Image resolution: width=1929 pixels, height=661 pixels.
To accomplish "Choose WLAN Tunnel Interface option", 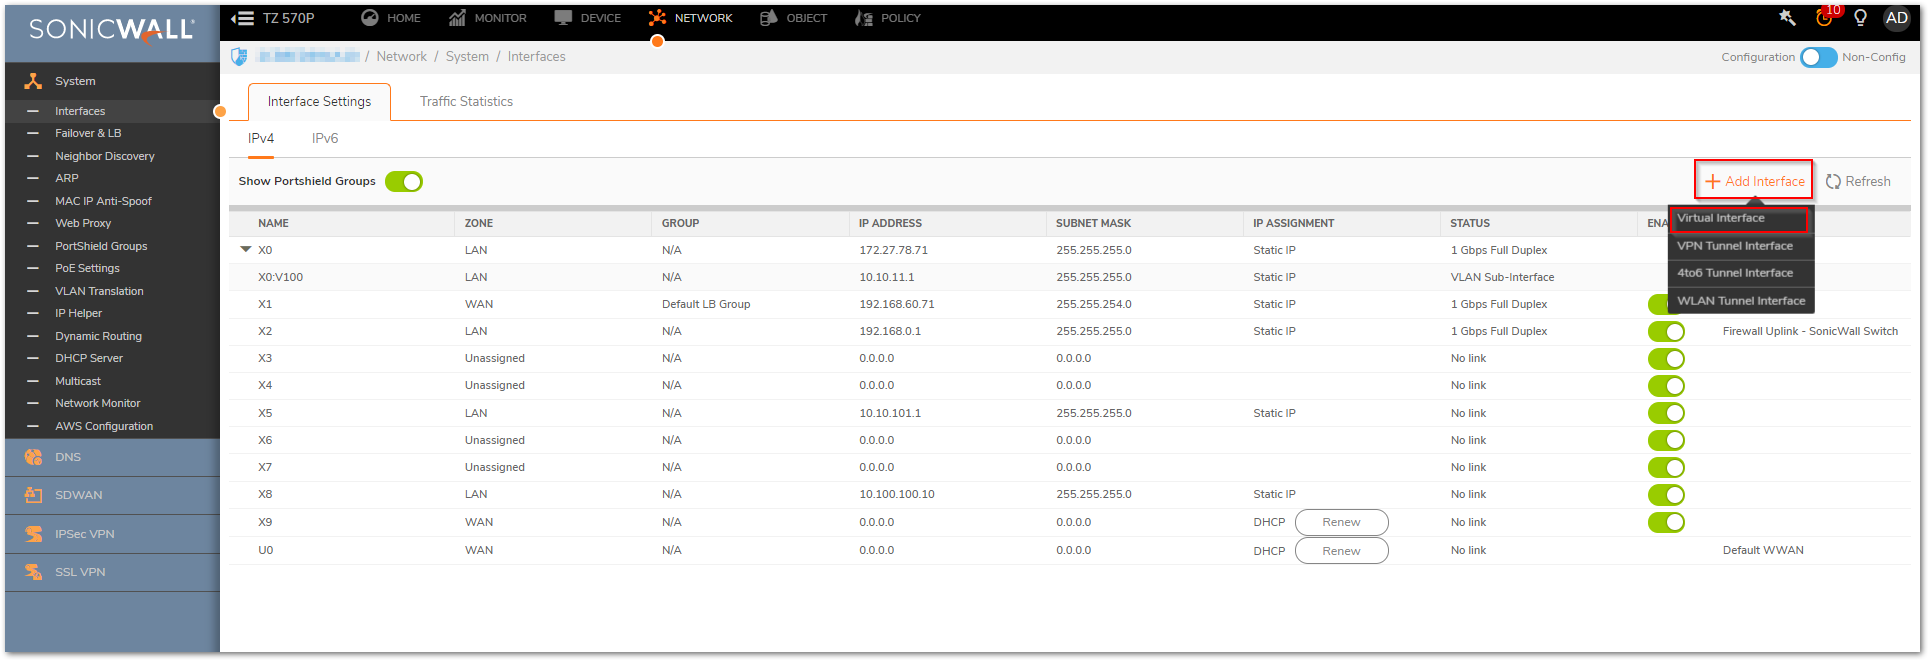I will click(1740, 301).
